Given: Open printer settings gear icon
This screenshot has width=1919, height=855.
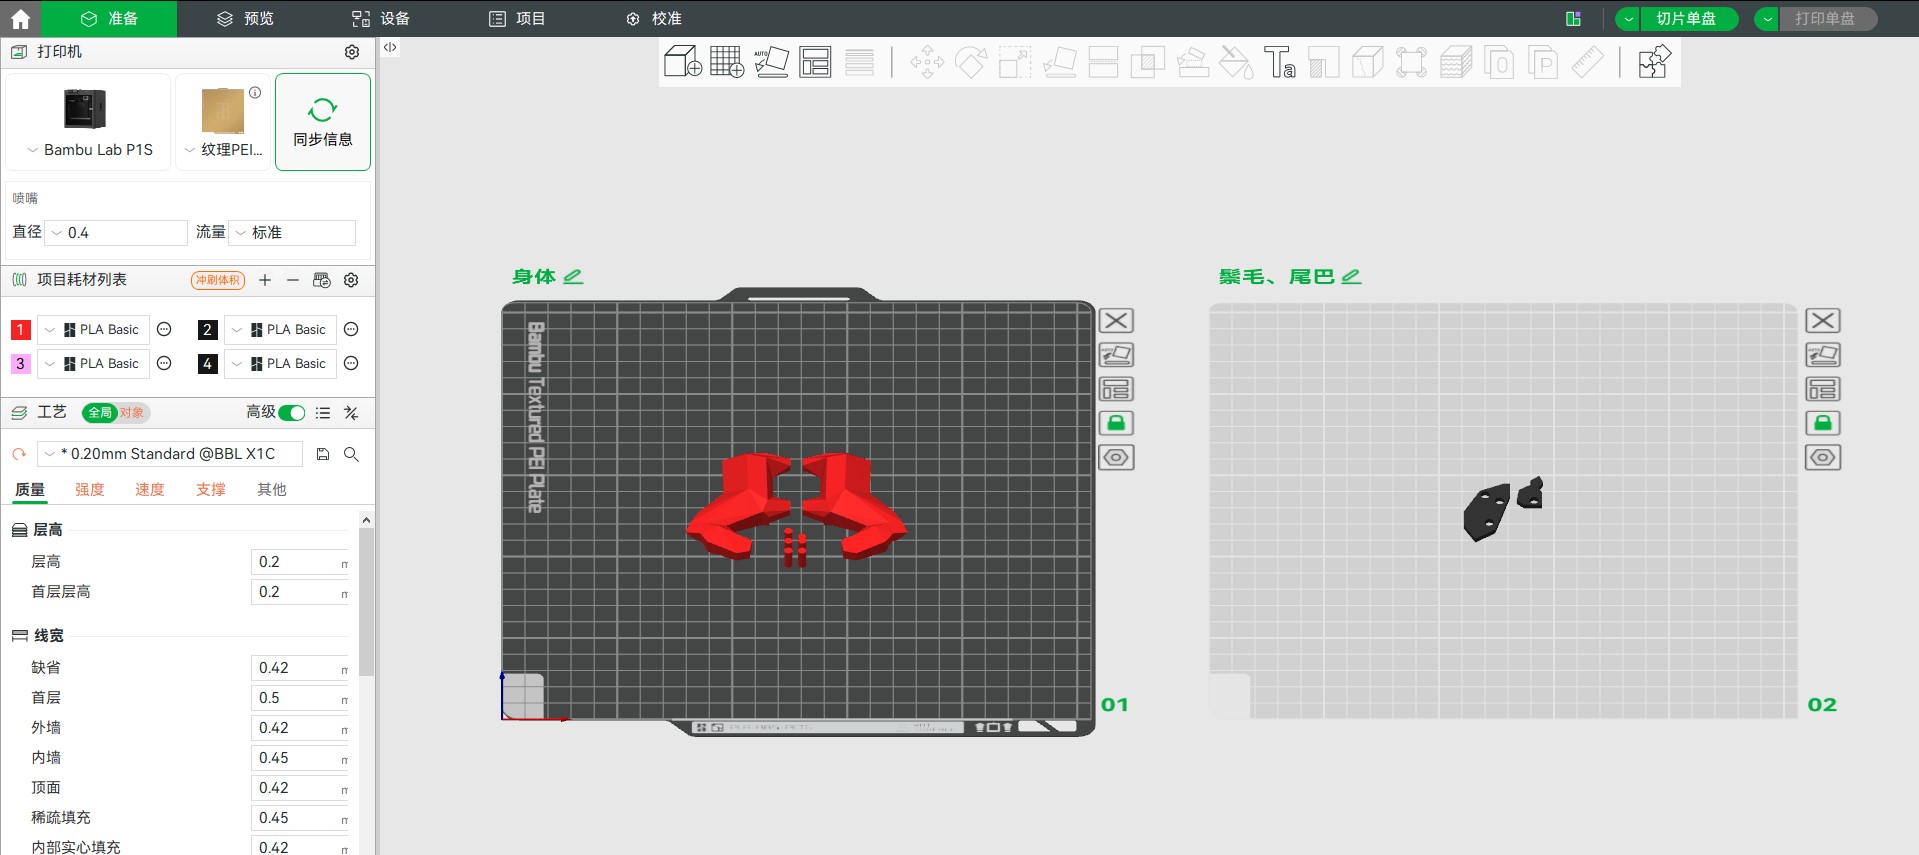Looking at the screenshot, I should (352, 52).
